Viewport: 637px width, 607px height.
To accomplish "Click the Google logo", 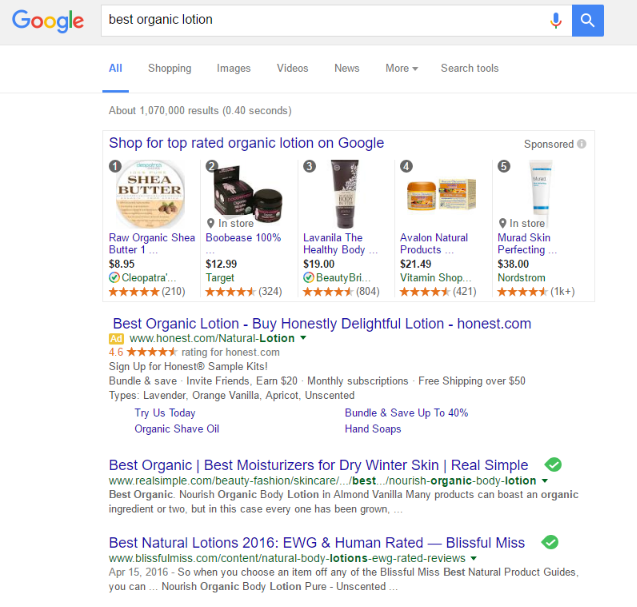I will 48,21.
